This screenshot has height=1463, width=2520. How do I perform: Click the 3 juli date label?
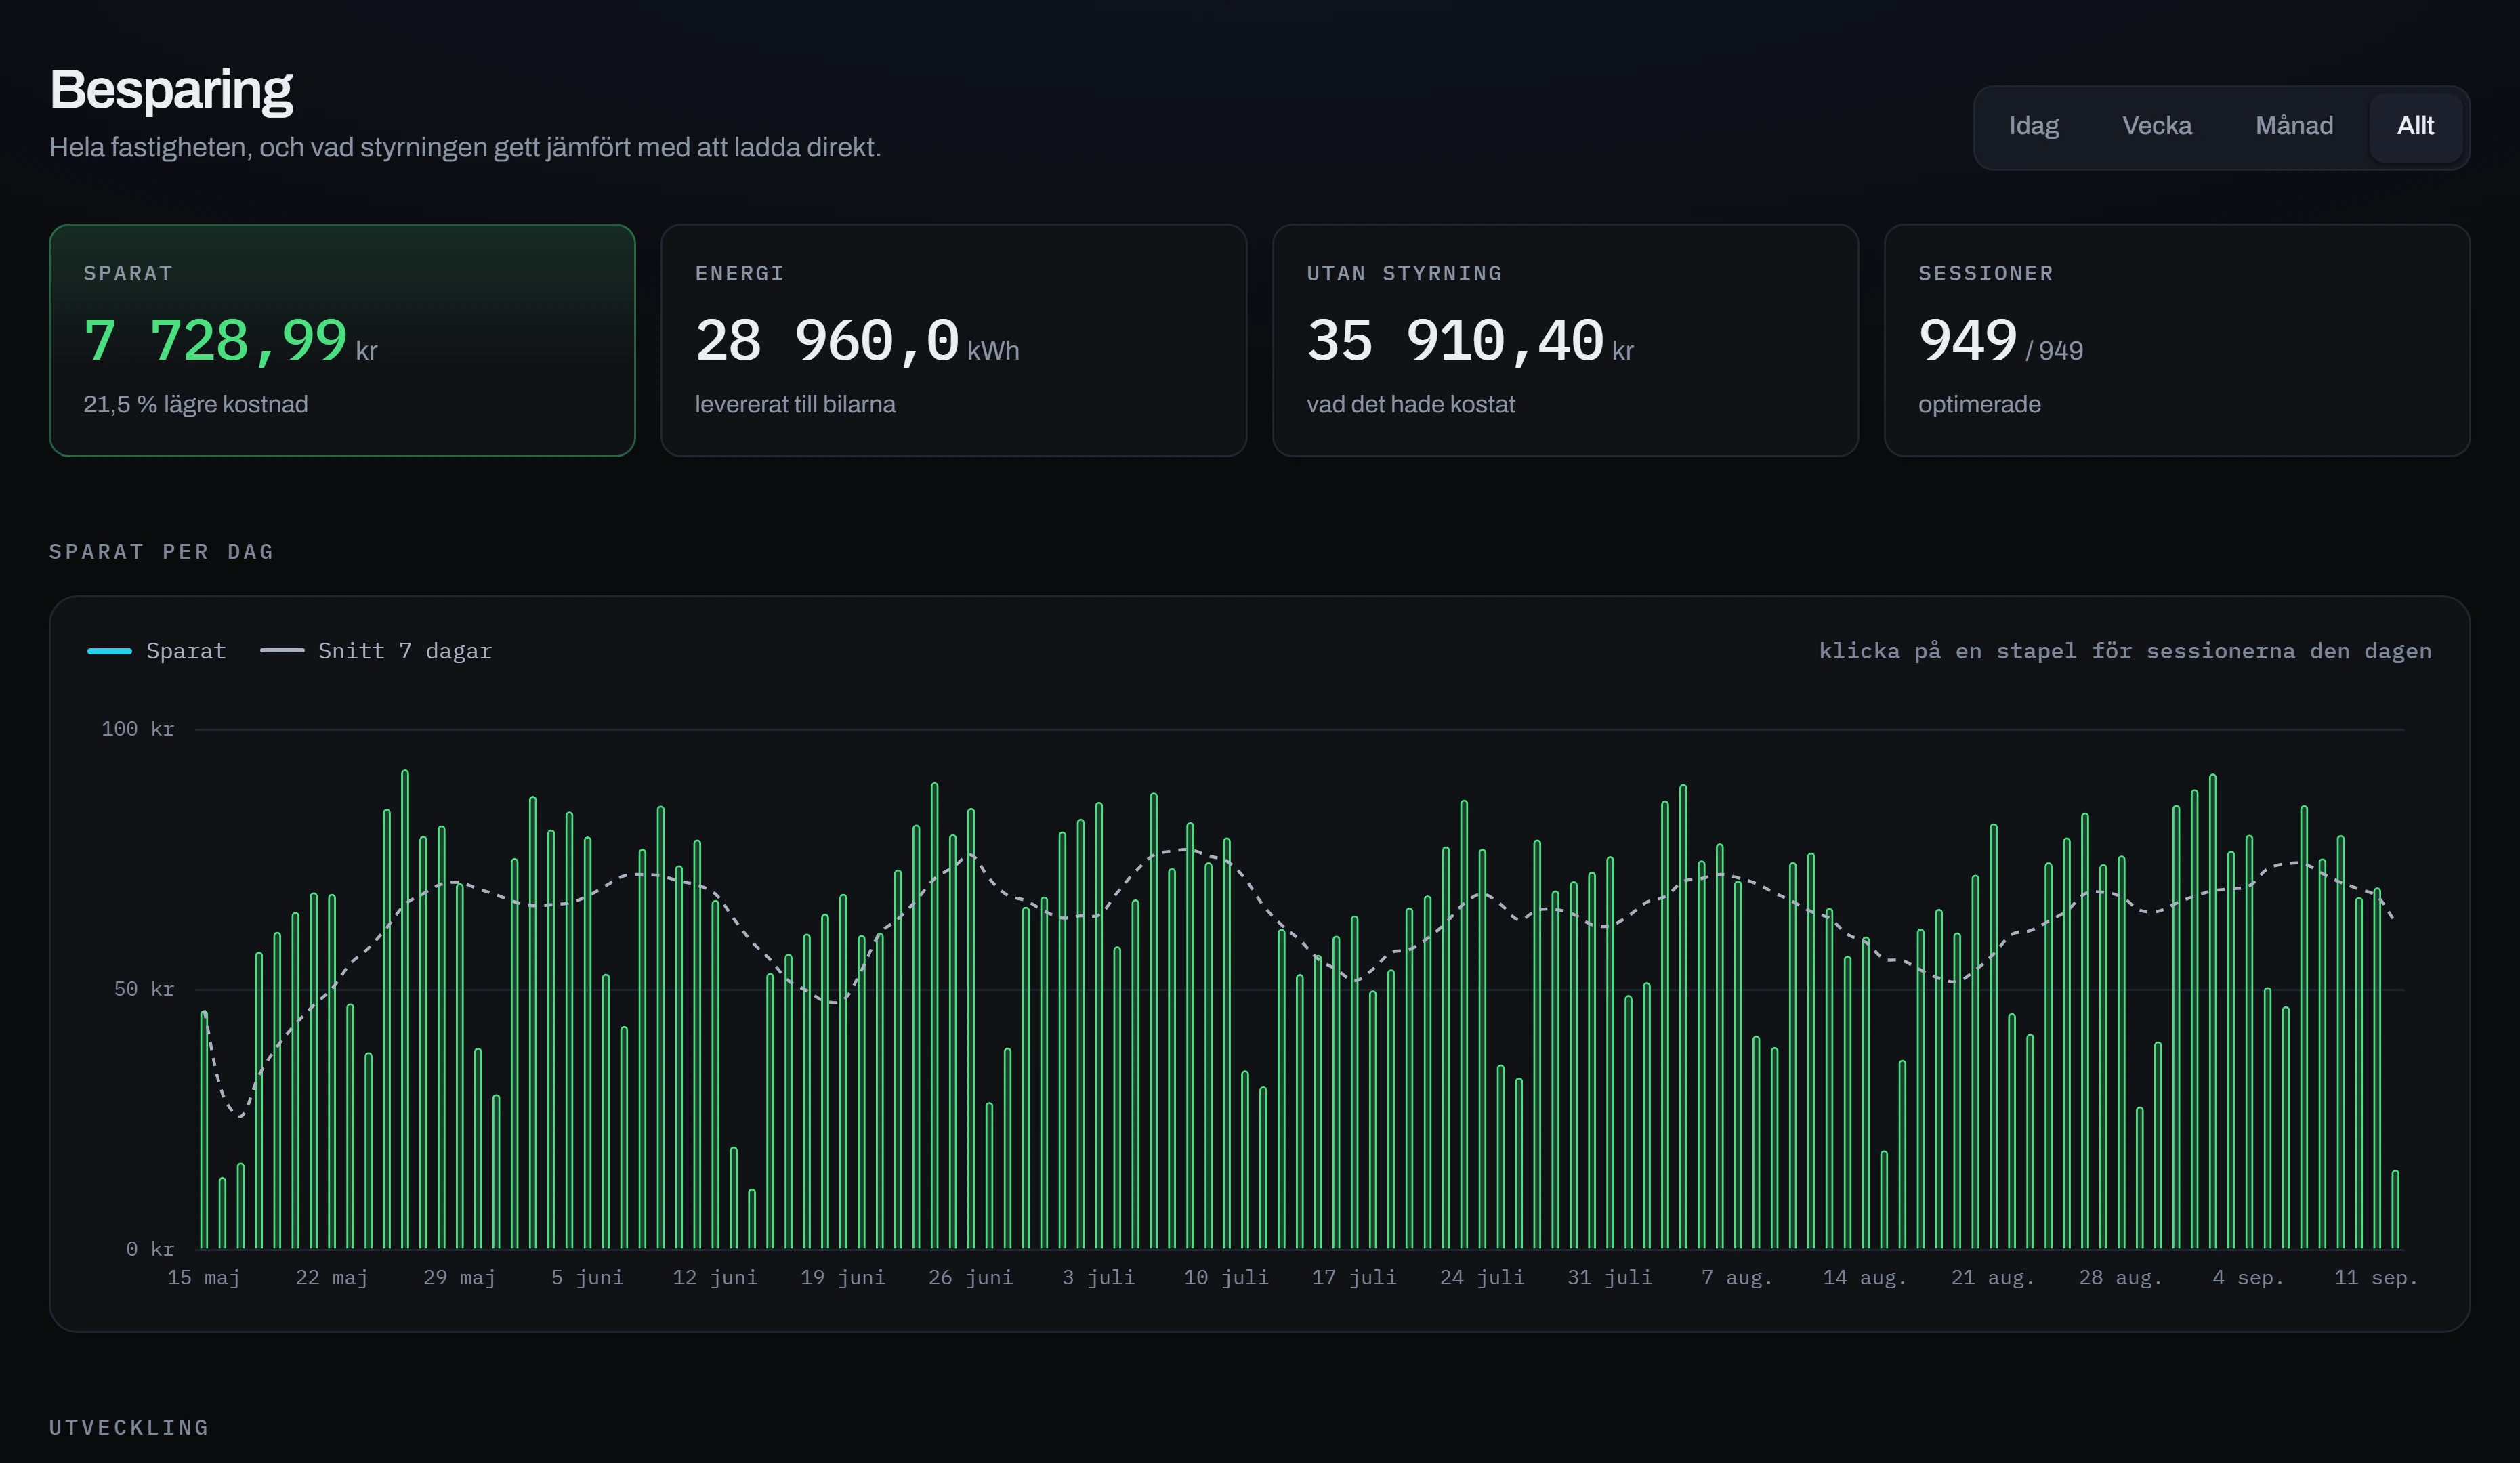coord(1098,1277)
